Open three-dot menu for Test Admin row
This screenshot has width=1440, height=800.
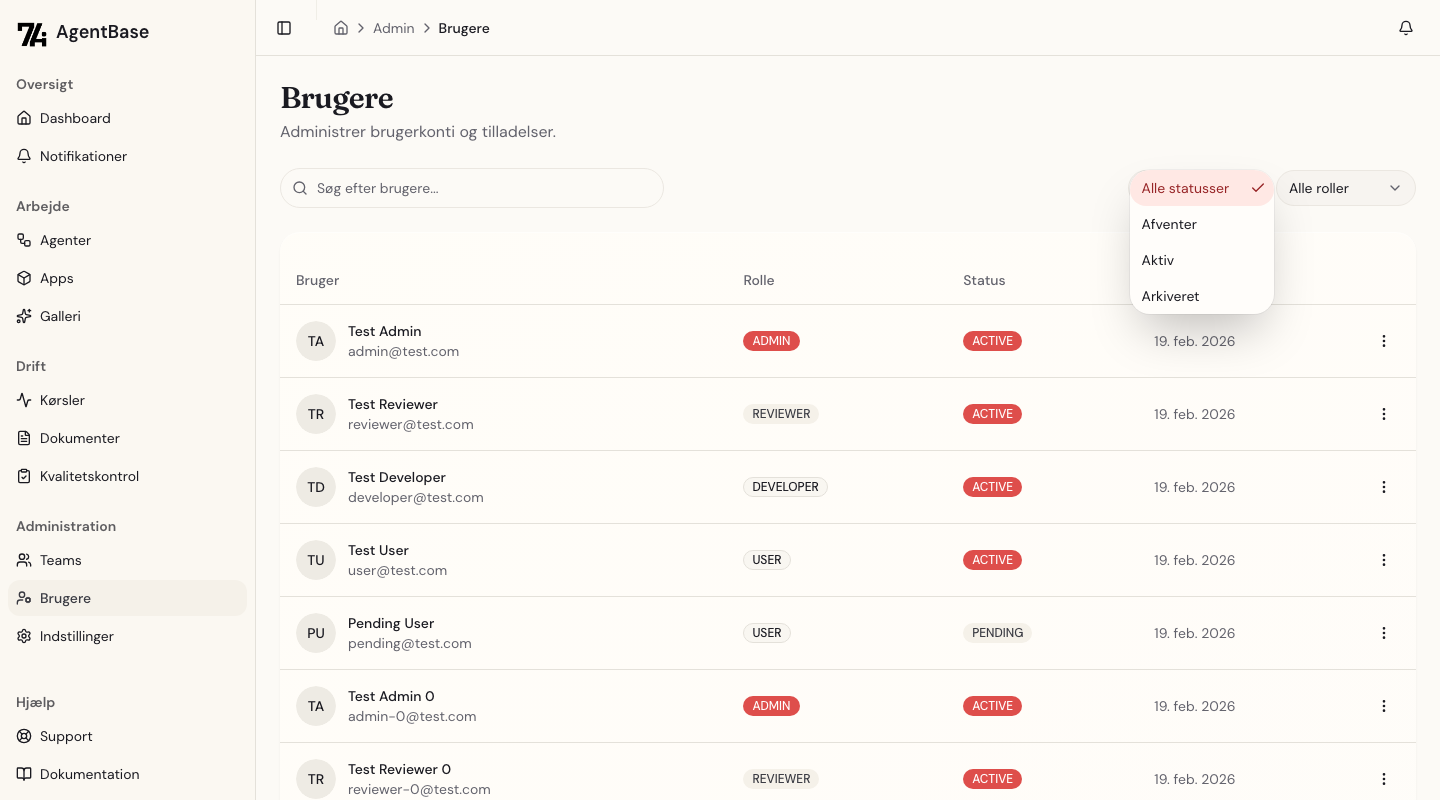click(x=1383, y=341)
